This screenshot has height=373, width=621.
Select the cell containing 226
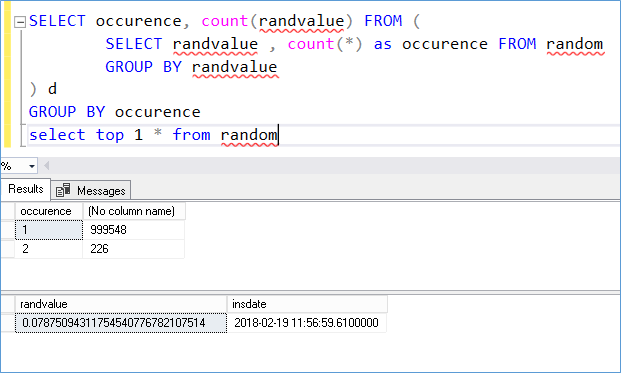[134, 249]
